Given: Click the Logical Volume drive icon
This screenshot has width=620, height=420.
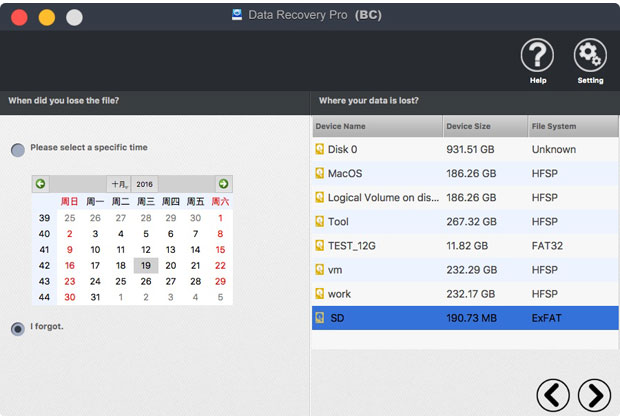Looking at the screenshot, I should coord(319,197).
